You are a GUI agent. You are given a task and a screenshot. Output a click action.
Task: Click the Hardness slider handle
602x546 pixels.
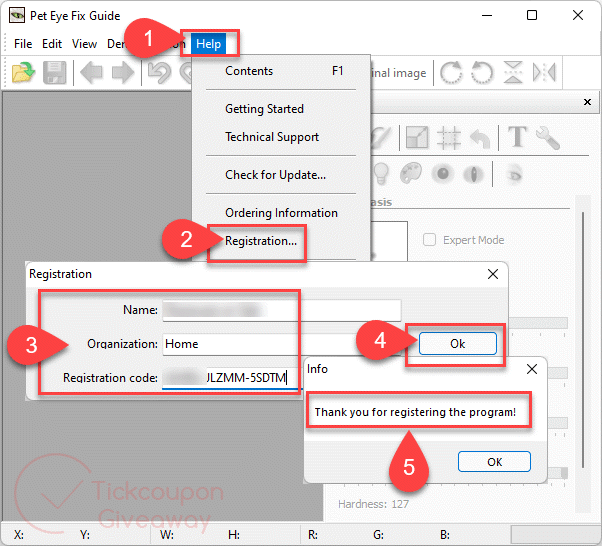click(x=564, y=473)
